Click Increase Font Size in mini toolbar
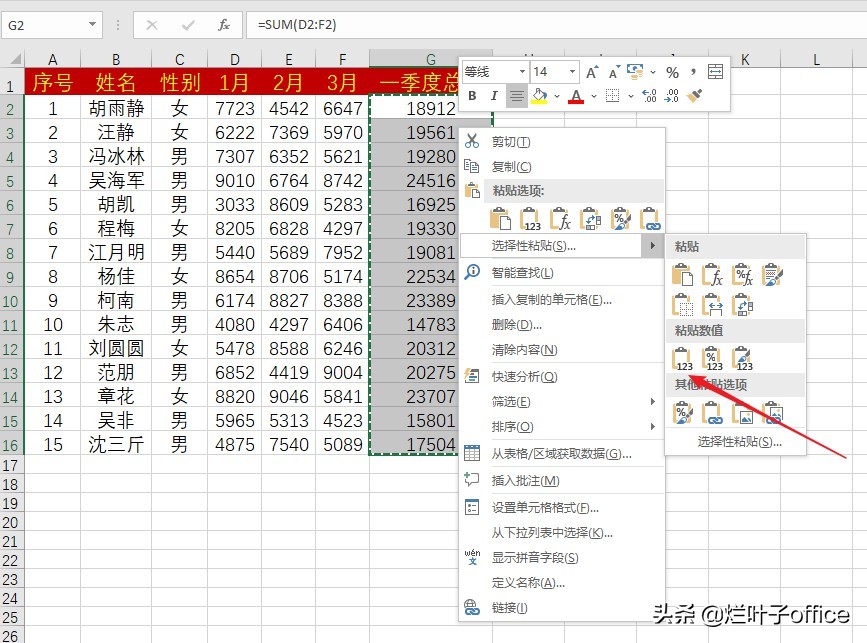 pyautogui.click(x=592, y=72)
